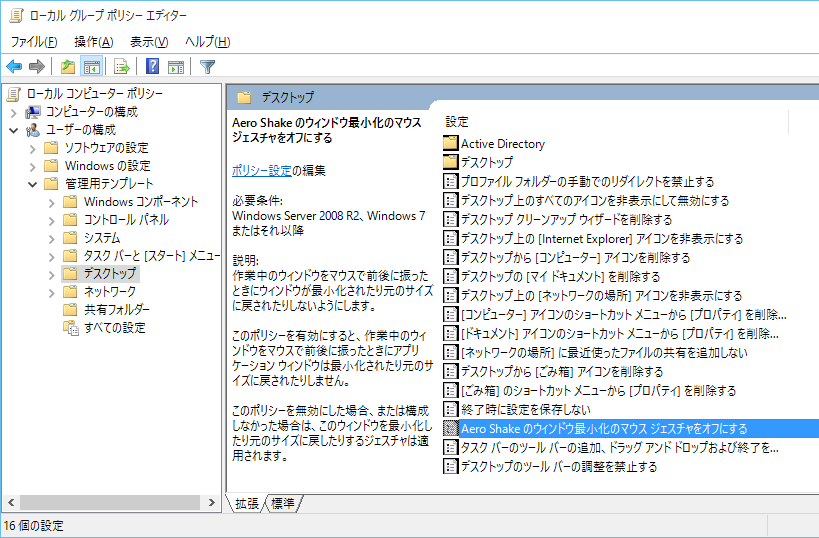Image resolution: width=819 pixels, height=538 pixels.
Task: Switch to the 拡張 tab
Action: pos(247,503)
